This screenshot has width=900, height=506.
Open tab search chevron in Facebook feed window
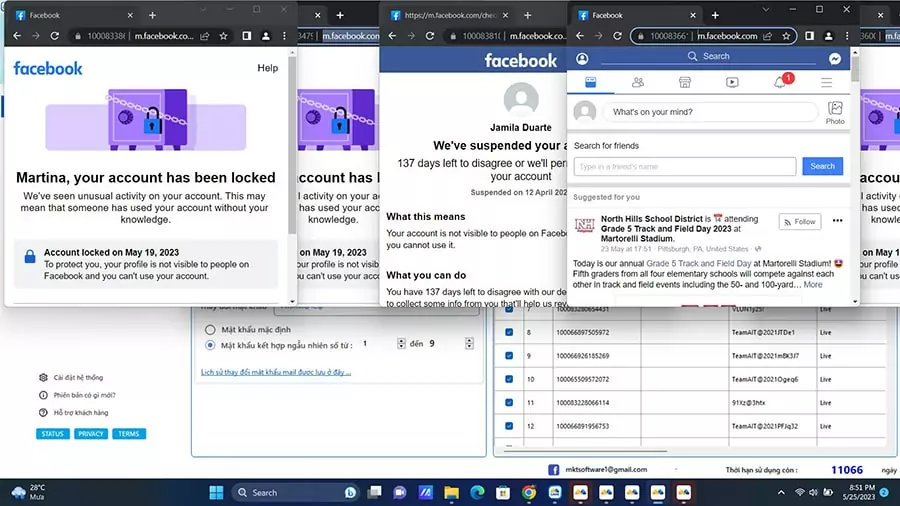coord(766,10)
